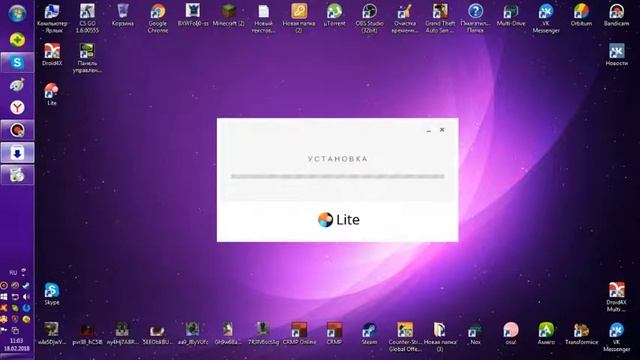
Task: Open the DroidX Multi desktop shortcut
Action: tap(616, 296)
